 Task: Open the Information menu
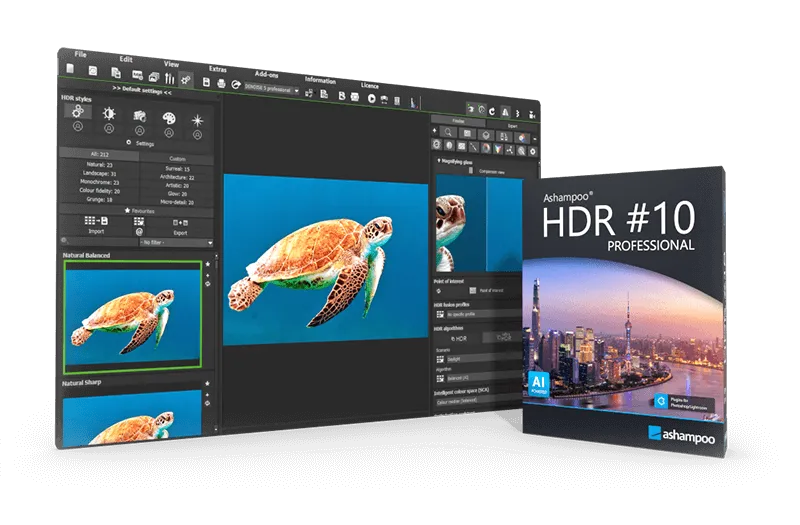pos(320,80)
